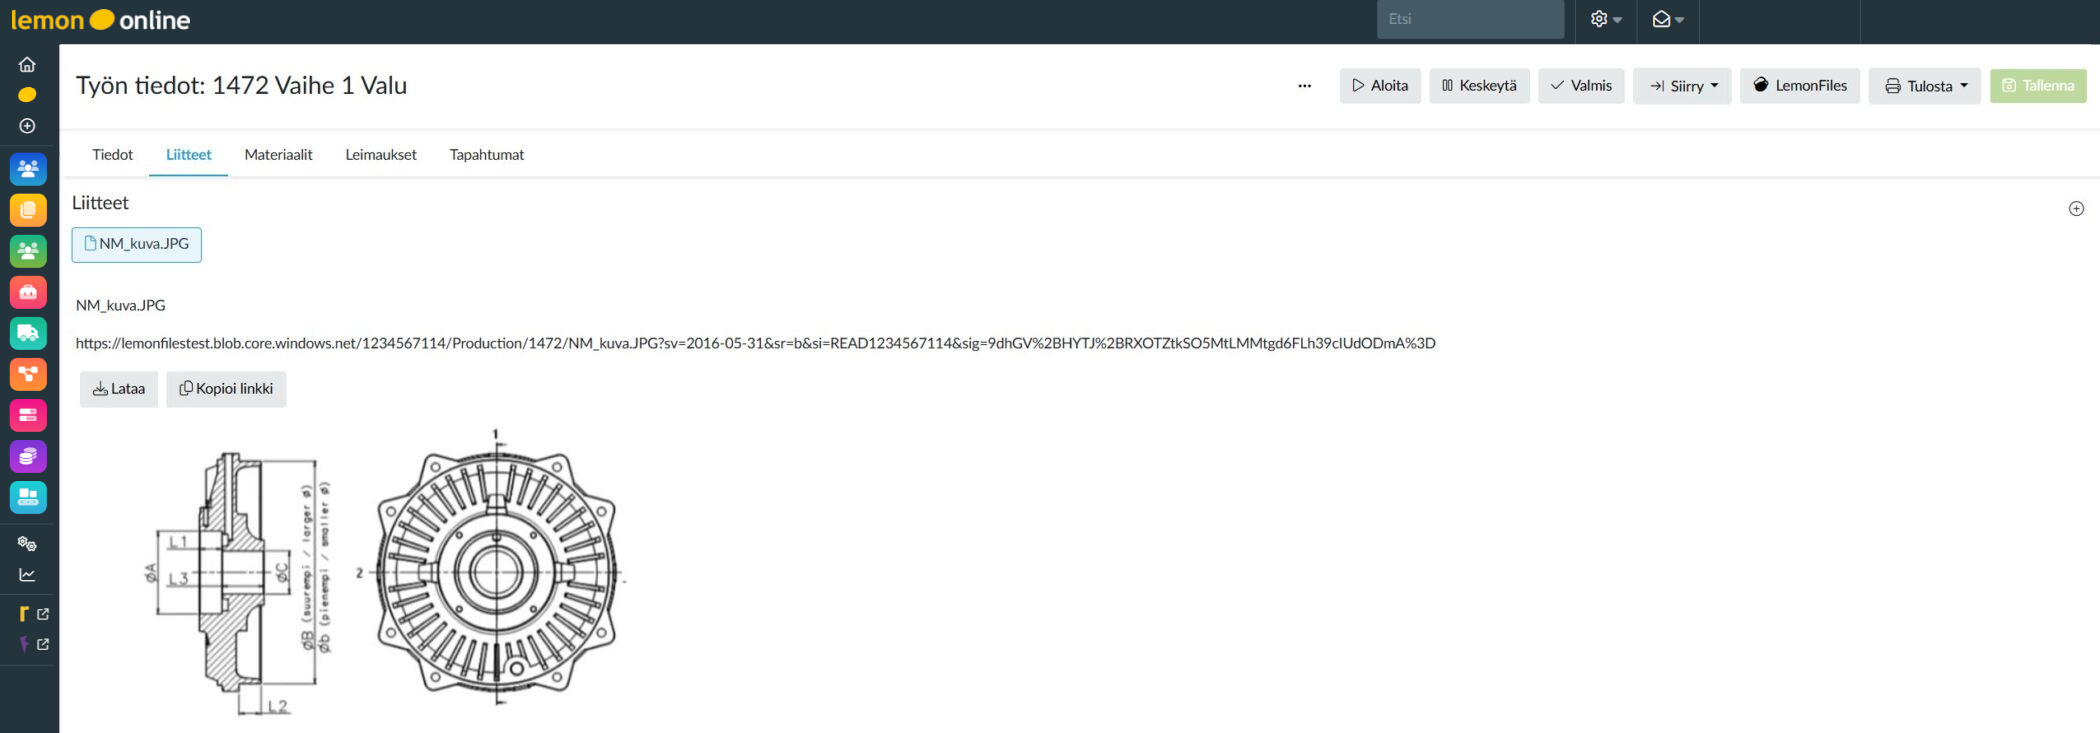Click the purple coin stack icon

coord(28,456)
